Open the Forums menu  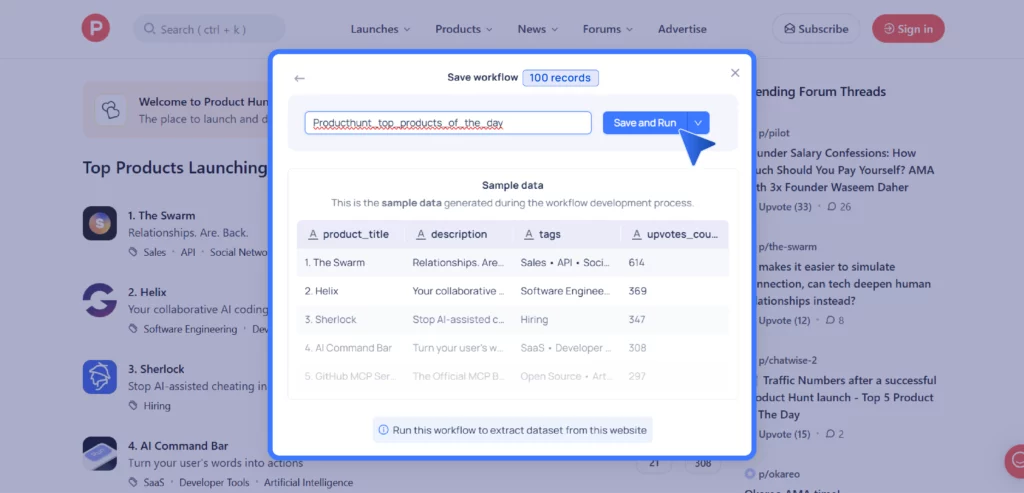pos(607,29)
